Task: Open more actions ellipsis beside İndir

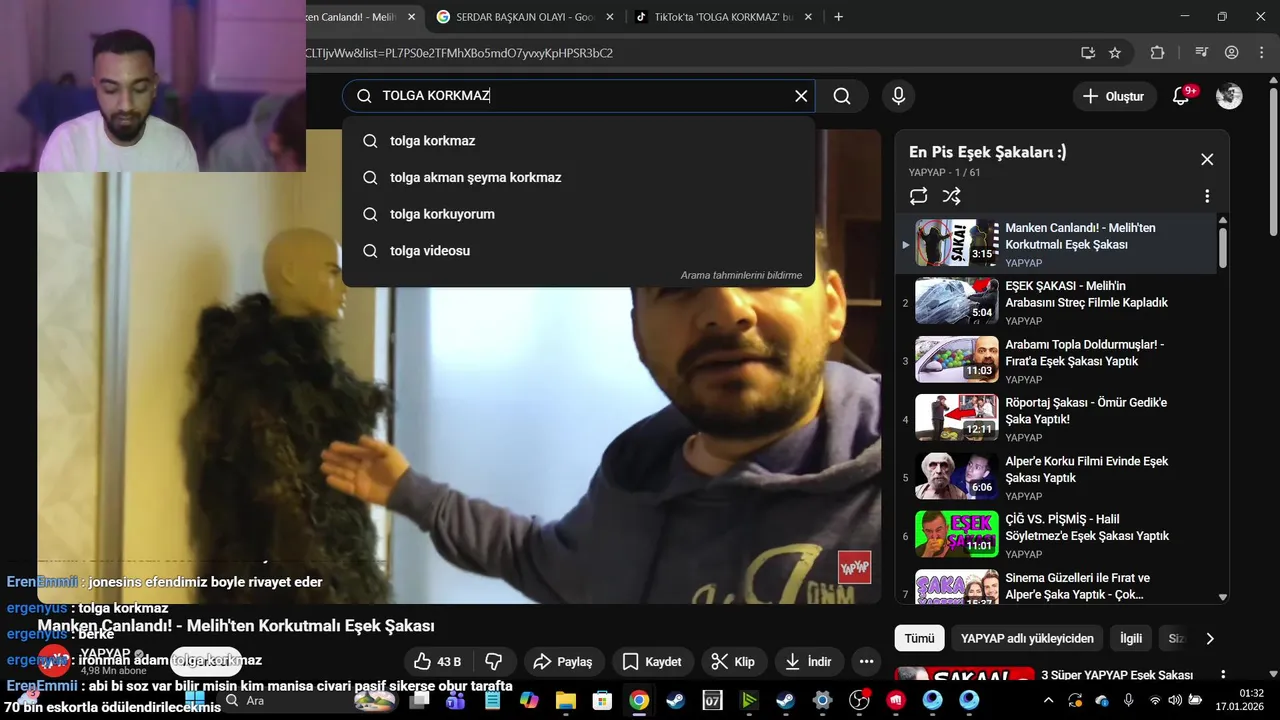Action: (866, 661)
